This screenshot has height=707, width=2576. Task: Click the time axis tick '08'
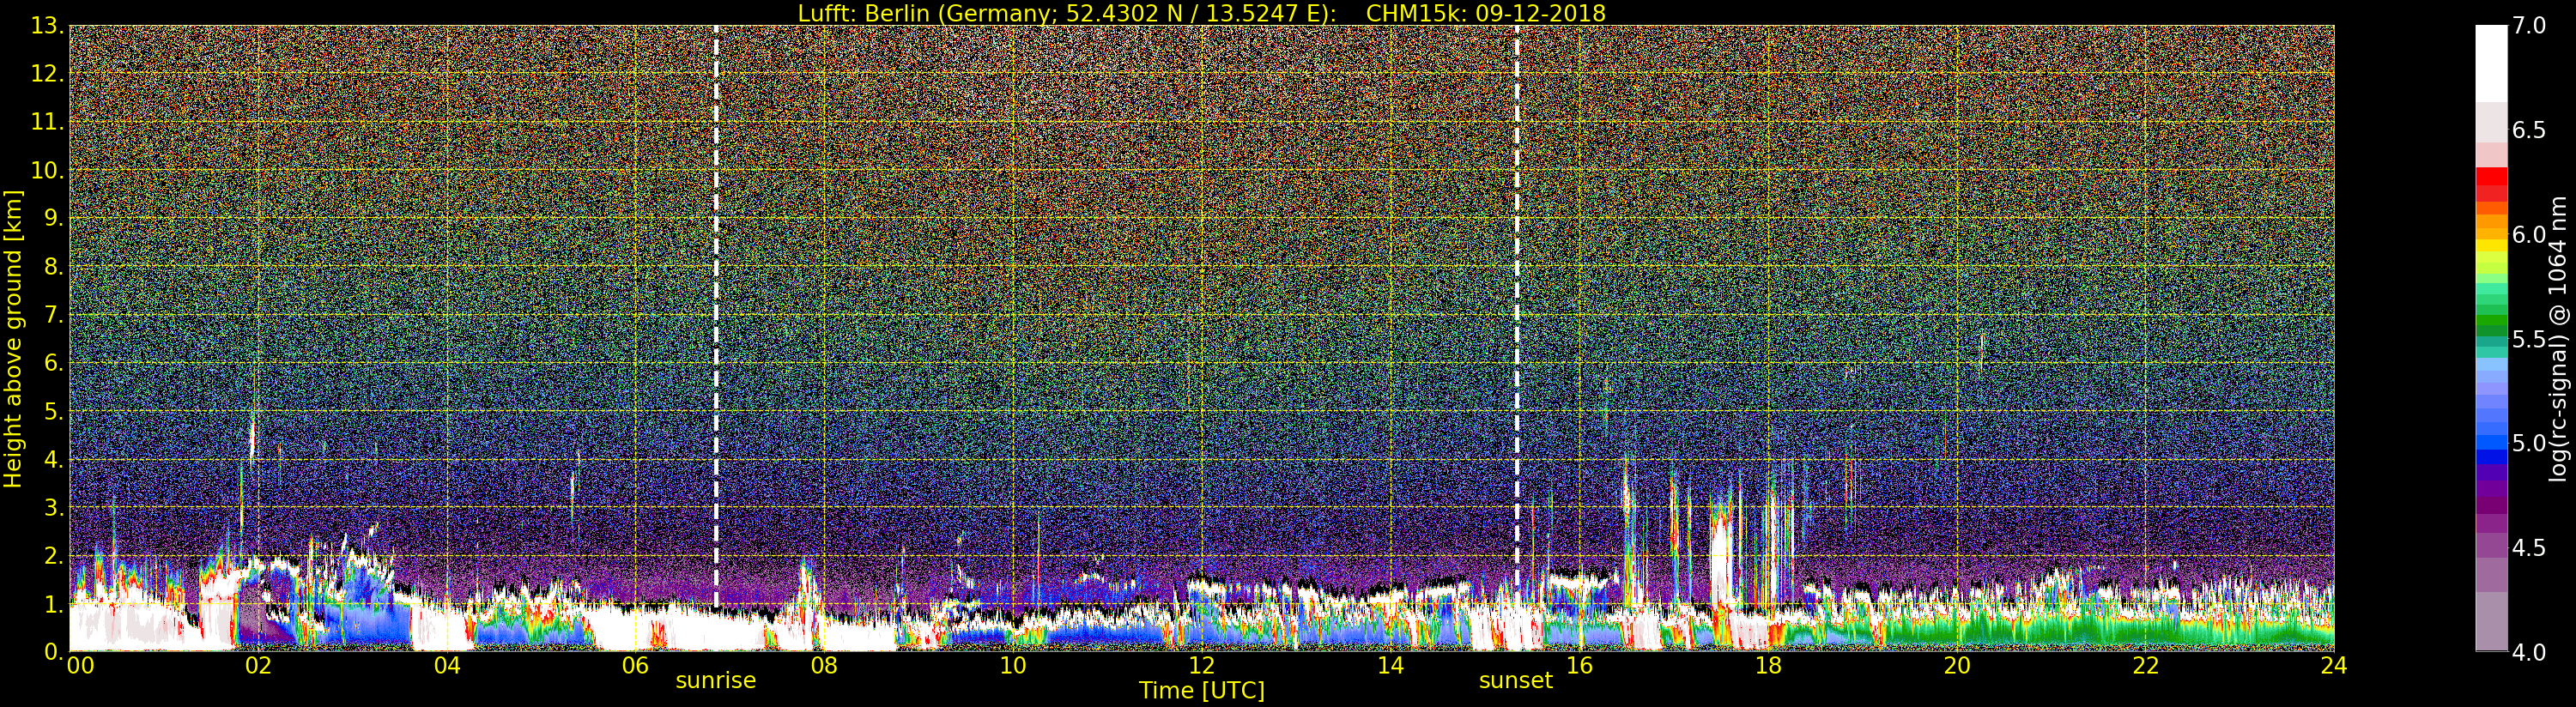(824, 666)
